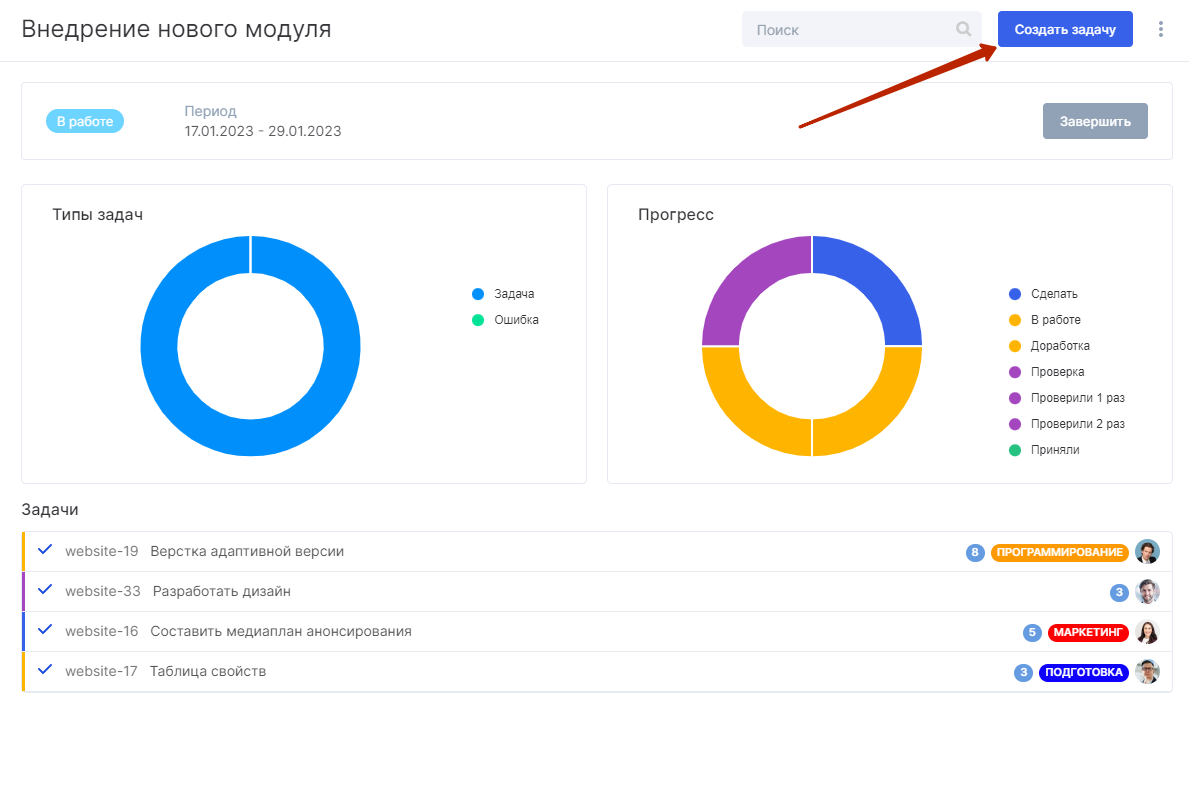
Task: Toggle Ошибка legend item in Типы задач
Action: pos(506,320)
